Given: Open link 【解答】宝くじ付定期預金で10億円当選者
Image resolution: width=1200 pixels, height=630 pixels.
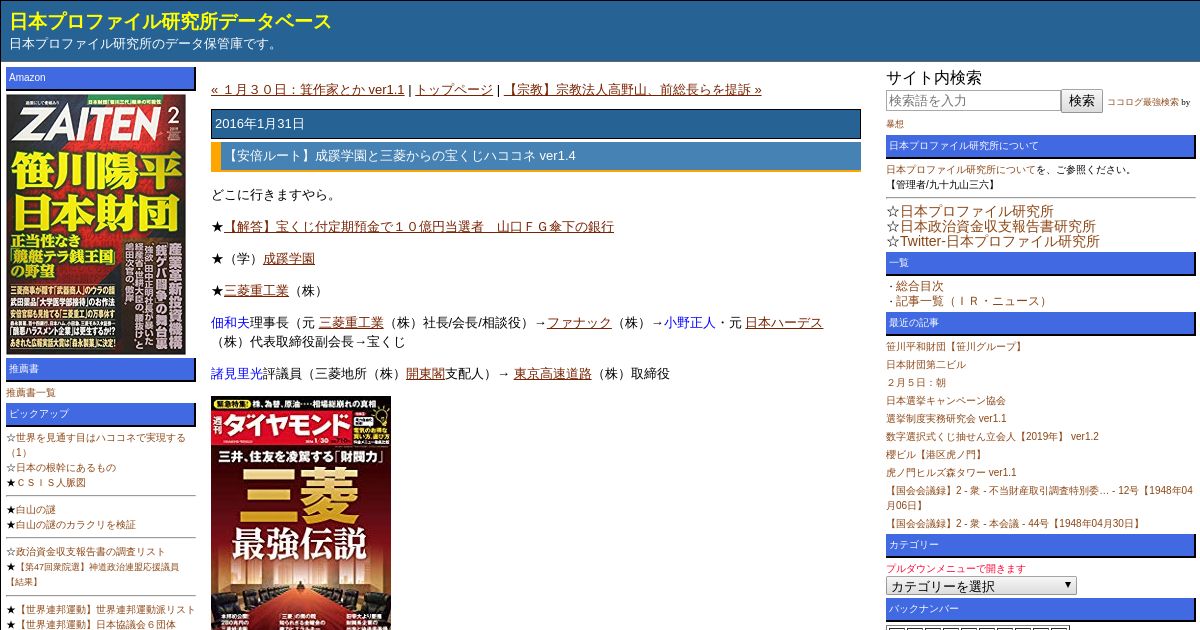Looking at the screenshot, I should tap(419, 227).
